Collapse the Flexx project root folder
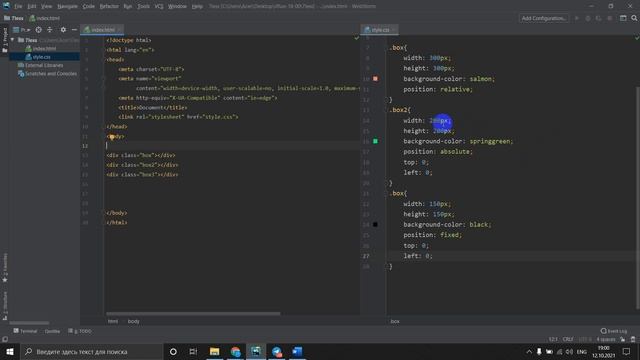The height and width of the screenshot is (360, 640). click(13, 40)
